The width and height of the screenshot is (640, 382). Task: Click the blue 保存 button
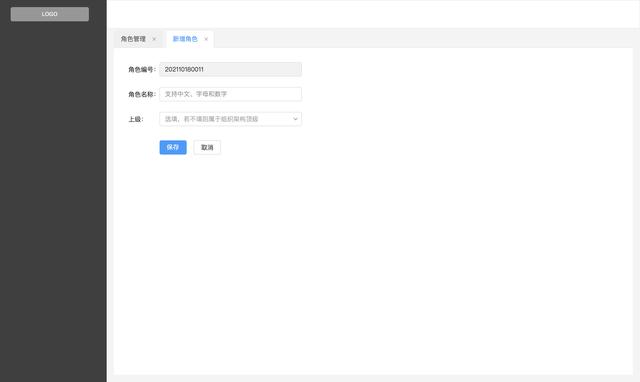(x=173, y=147)
